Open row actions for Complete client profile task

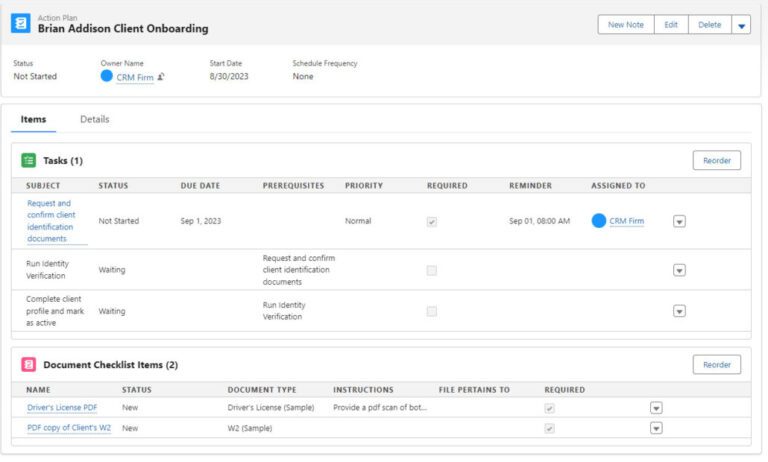(679, 311)
